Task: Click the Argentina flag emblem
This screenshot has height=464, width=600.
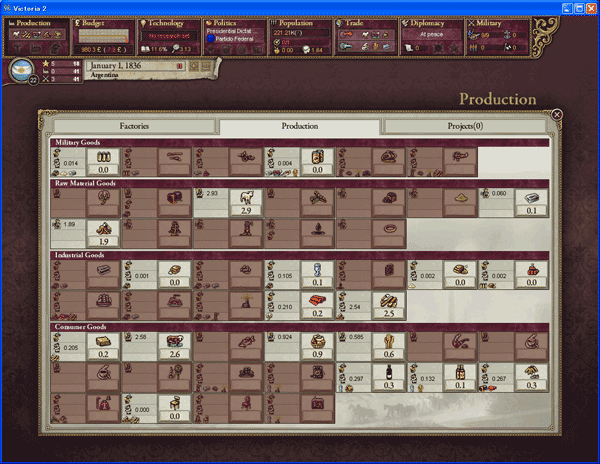Action: [19, 71]
